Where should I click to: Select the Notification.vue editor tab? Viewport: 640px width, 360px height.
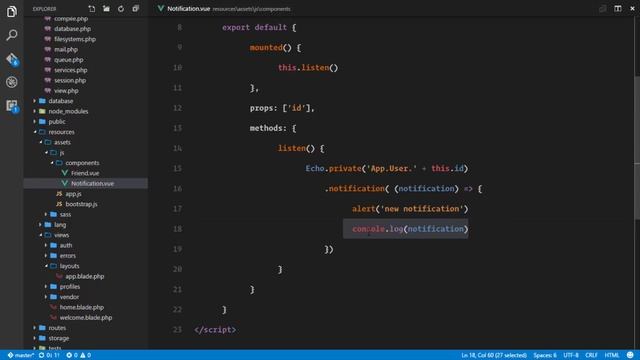(x=224, y=9)
